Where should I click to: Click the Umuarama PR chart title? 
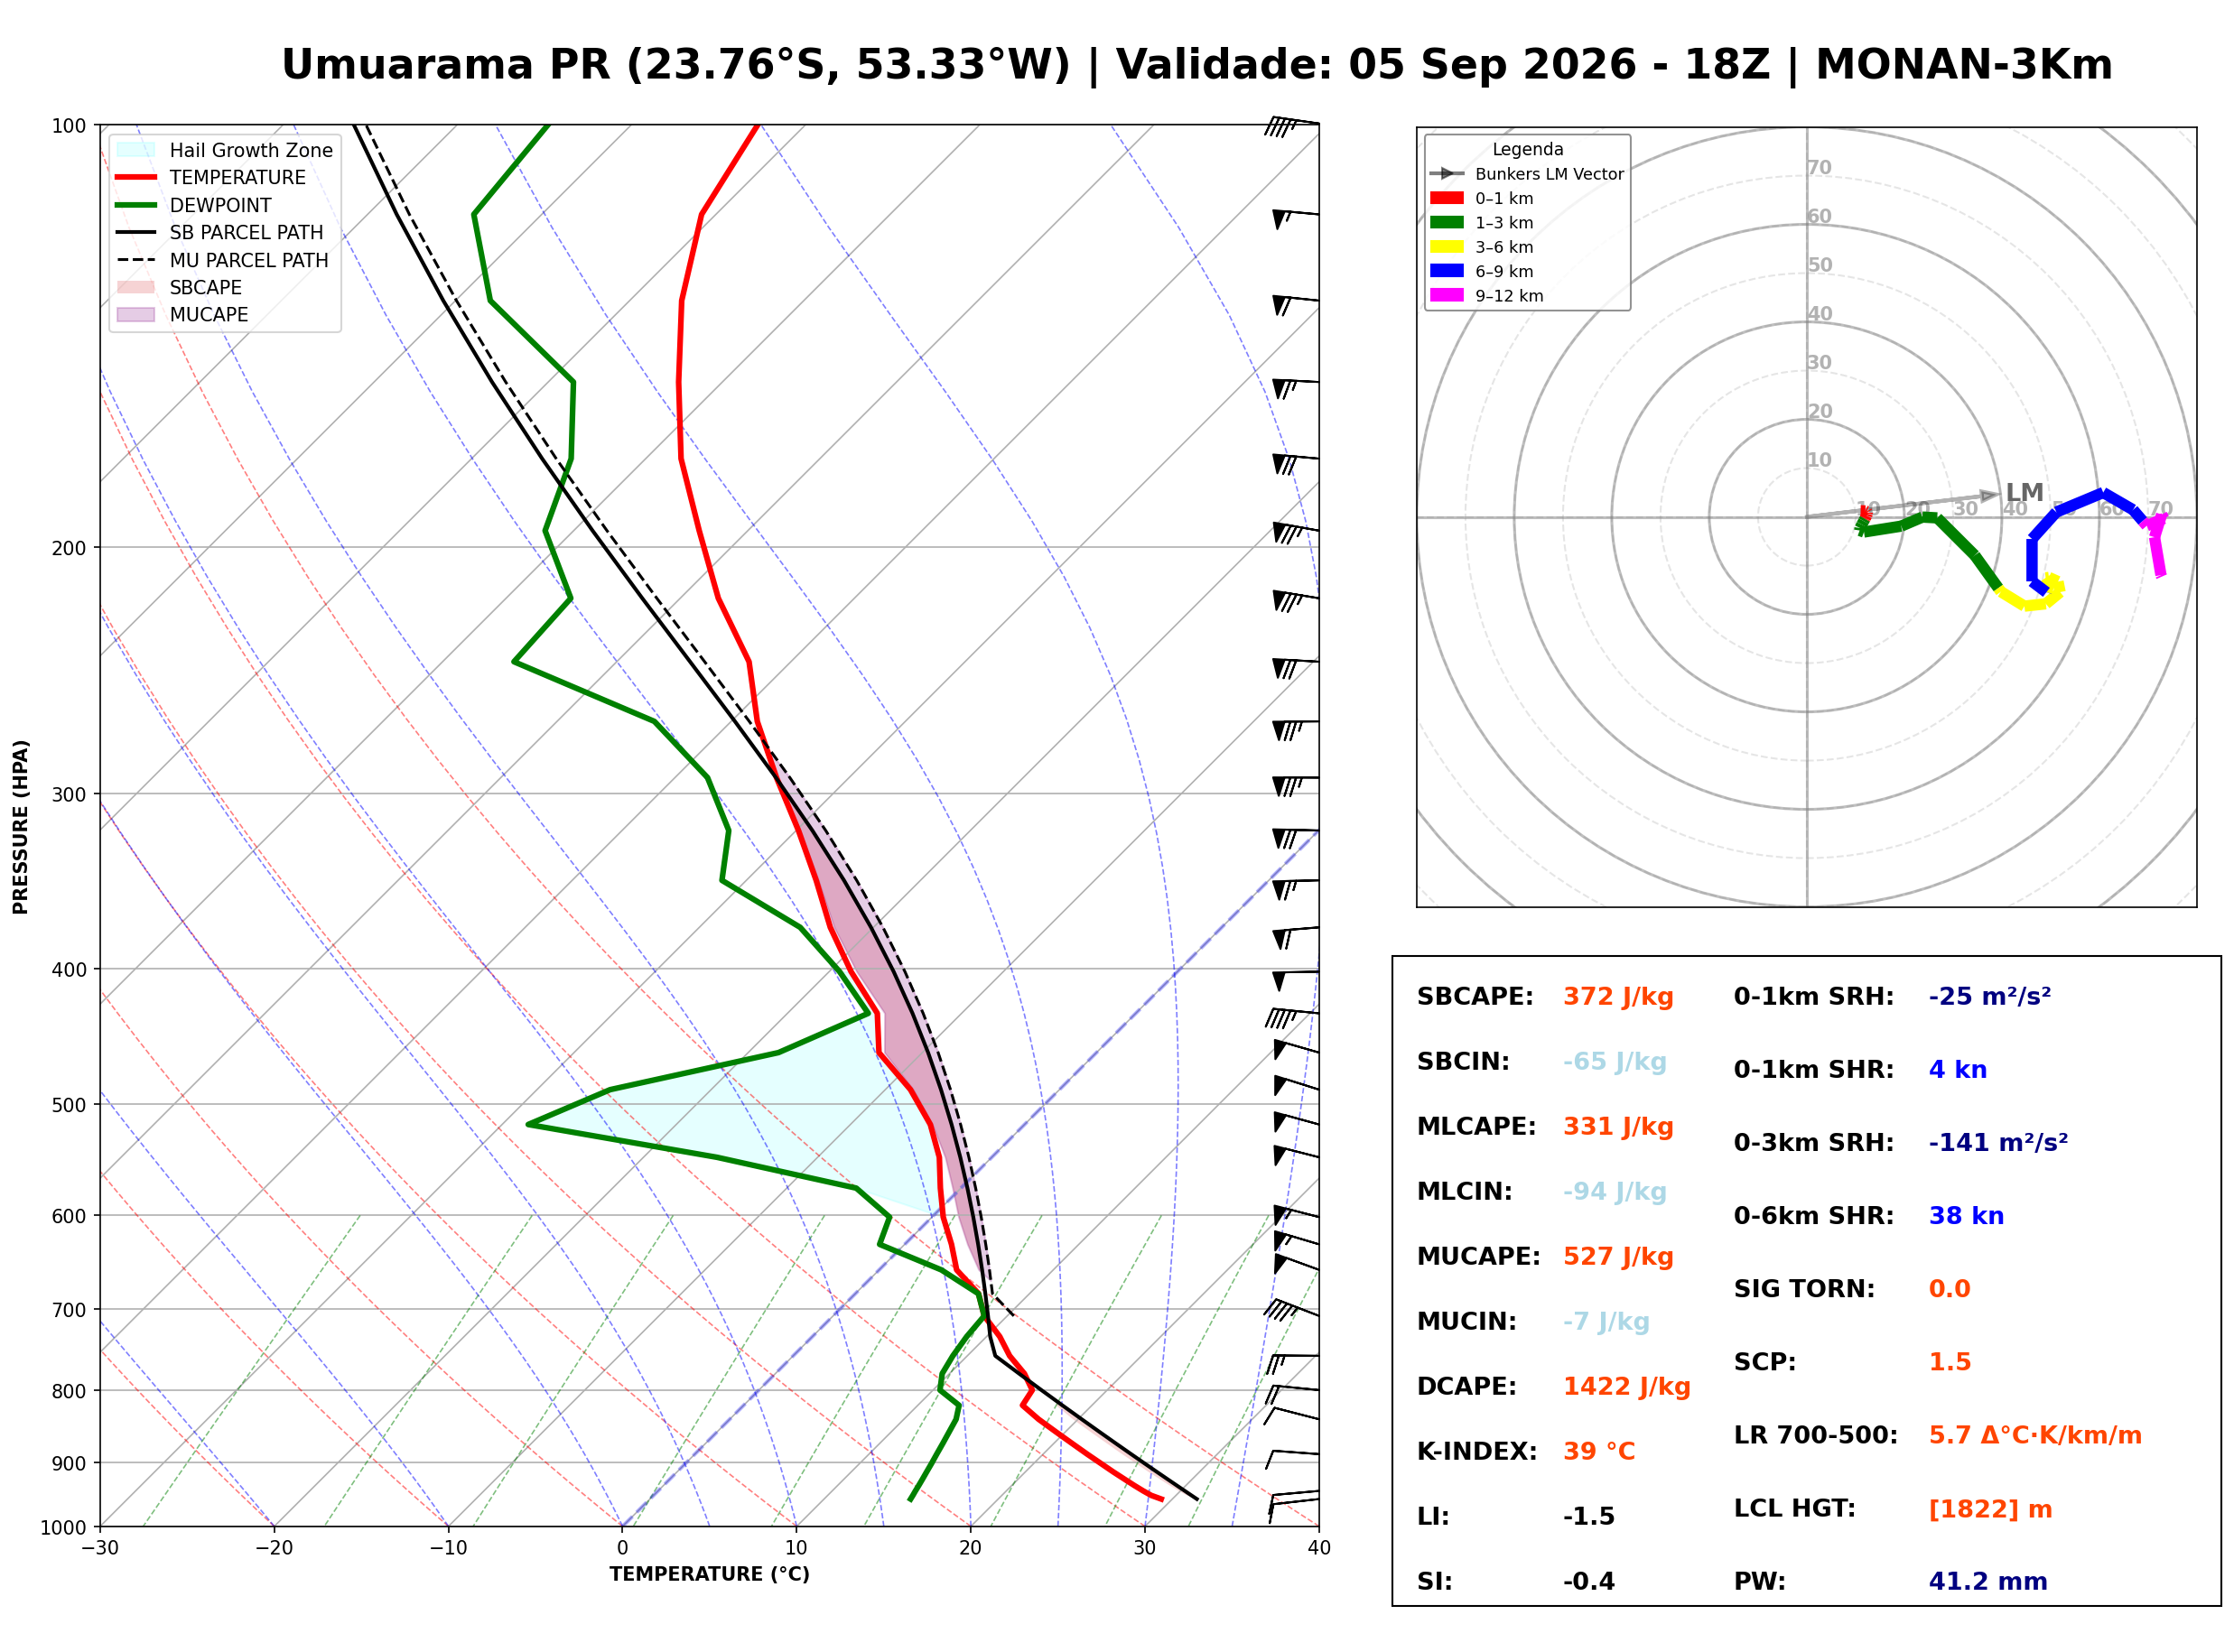click(x=1197, y=65)
